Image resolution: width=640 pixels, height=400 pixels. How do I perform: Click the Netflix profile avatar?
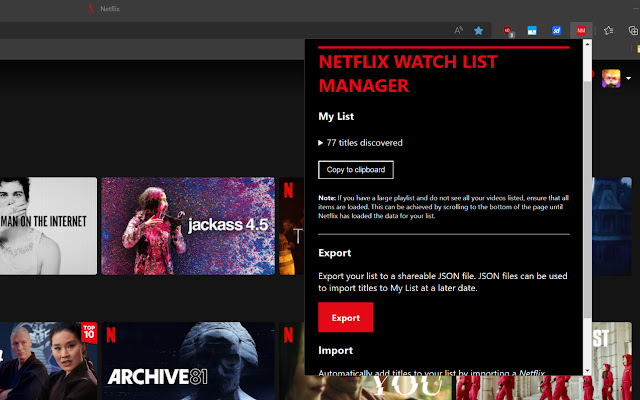tap(610, 78)
